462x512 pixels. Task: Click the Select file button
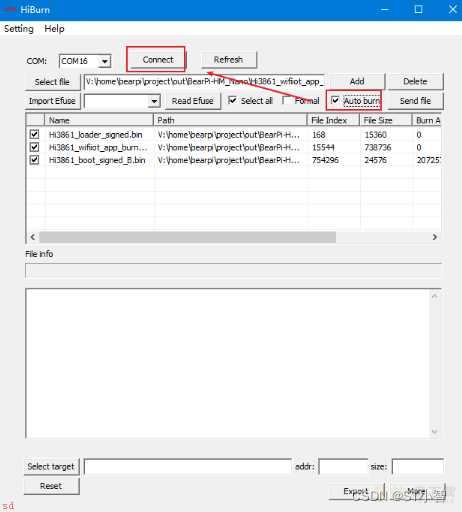pos(52,82)
